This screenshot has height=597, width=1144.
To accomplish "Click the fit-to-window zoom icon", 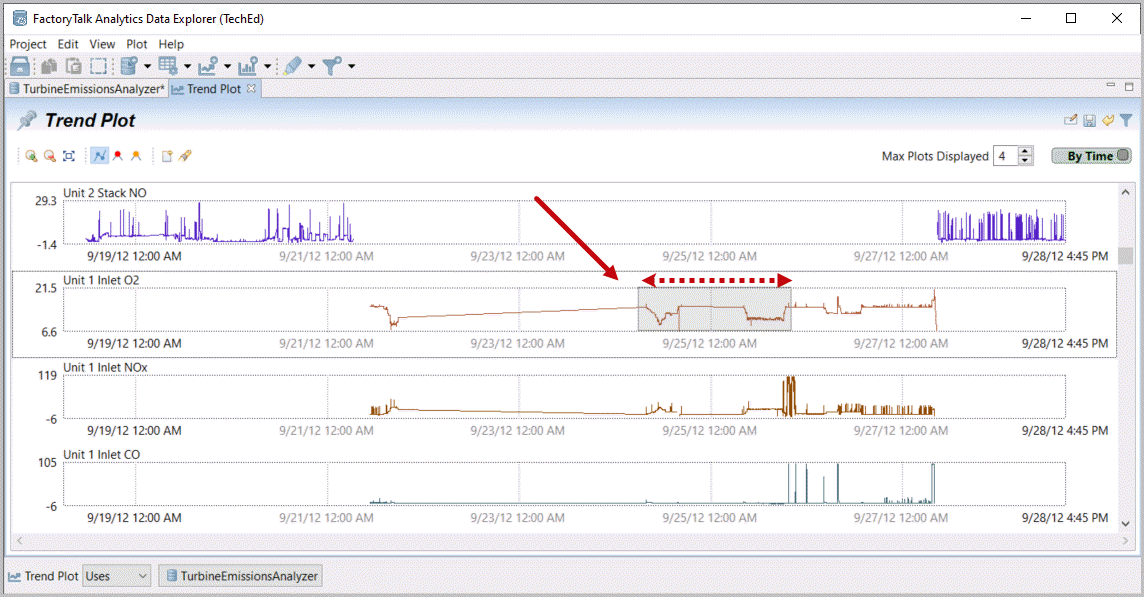I will pos(68,156).
